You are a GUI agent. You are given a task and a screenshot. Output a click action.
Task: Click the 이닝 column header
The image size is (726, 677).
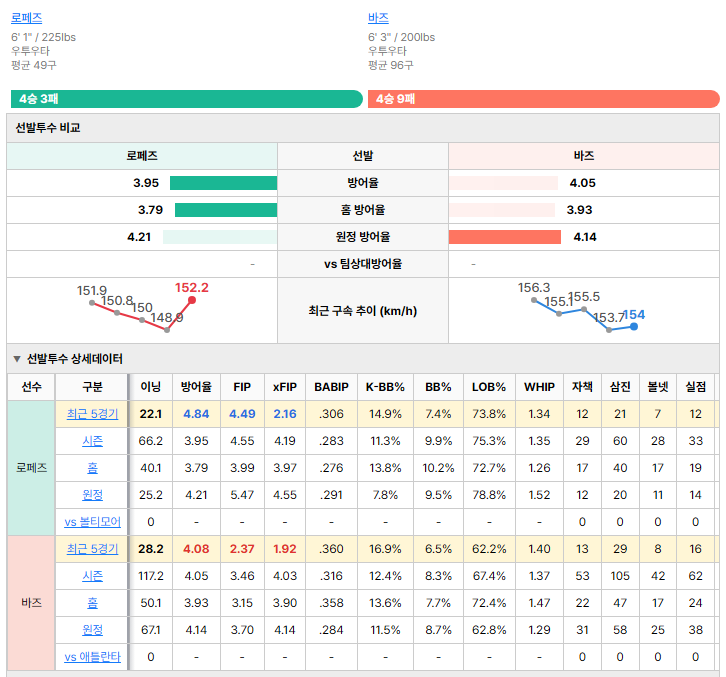[150, 387]
